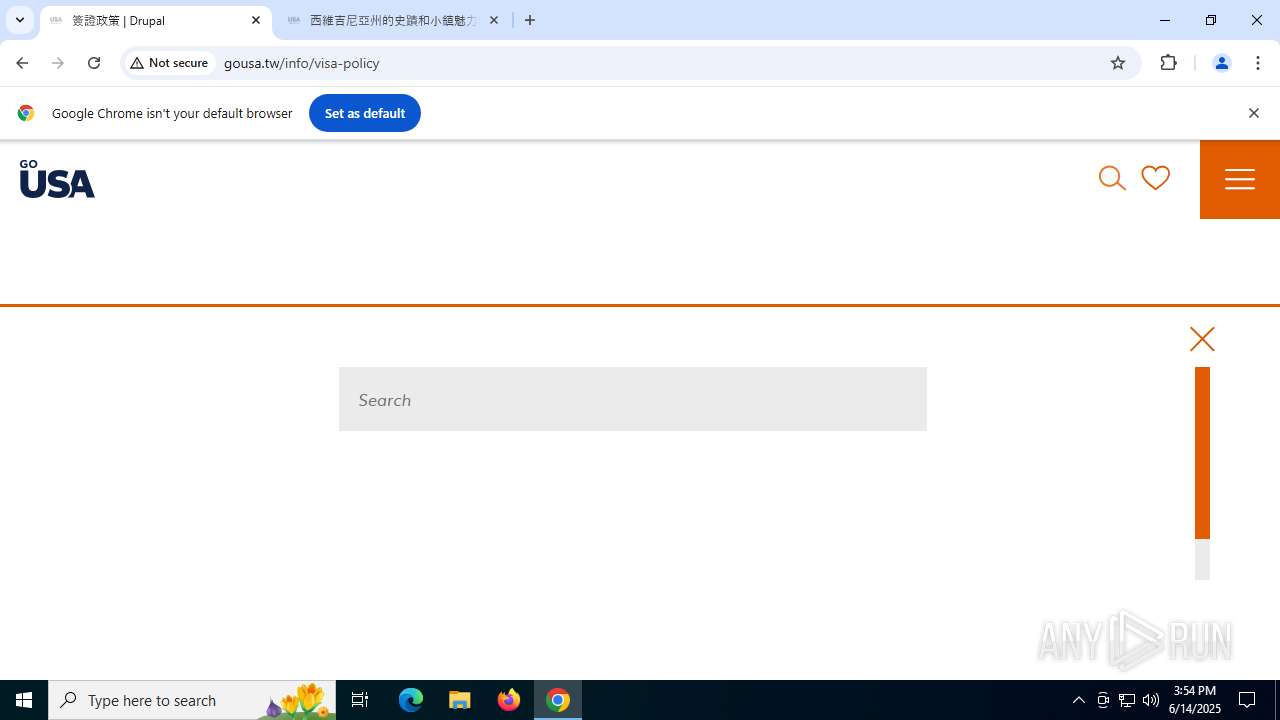The image size is (1280, 720).
Task: Open the Extensions puzzle icon
Action: (x=1169, y=63)
